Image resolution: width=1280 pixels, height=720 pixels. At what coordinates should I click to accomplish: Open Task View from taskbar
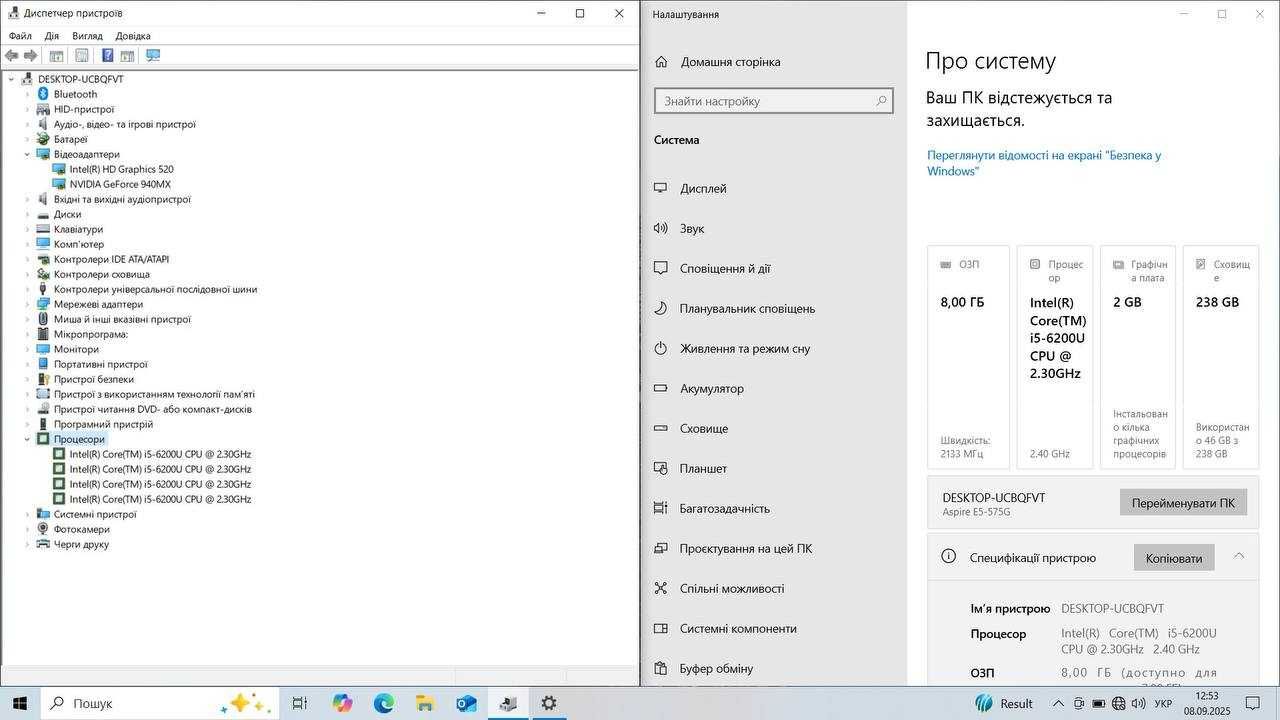pyautogui.click(x=299, y=703)
